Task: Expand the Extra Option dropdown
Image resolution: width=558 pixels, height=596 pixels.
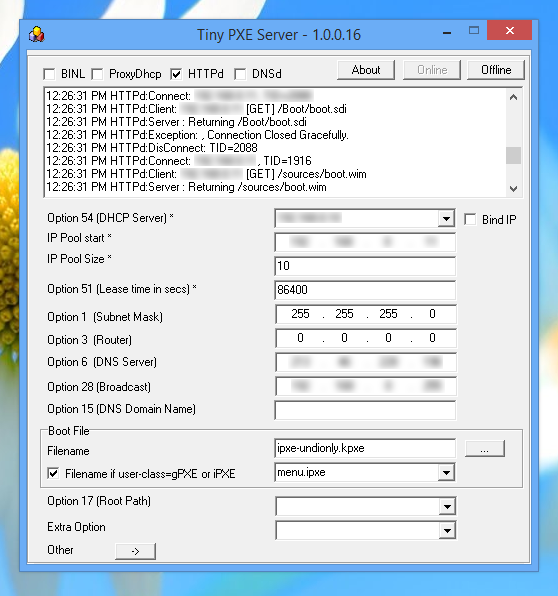Action: (447, 531)
